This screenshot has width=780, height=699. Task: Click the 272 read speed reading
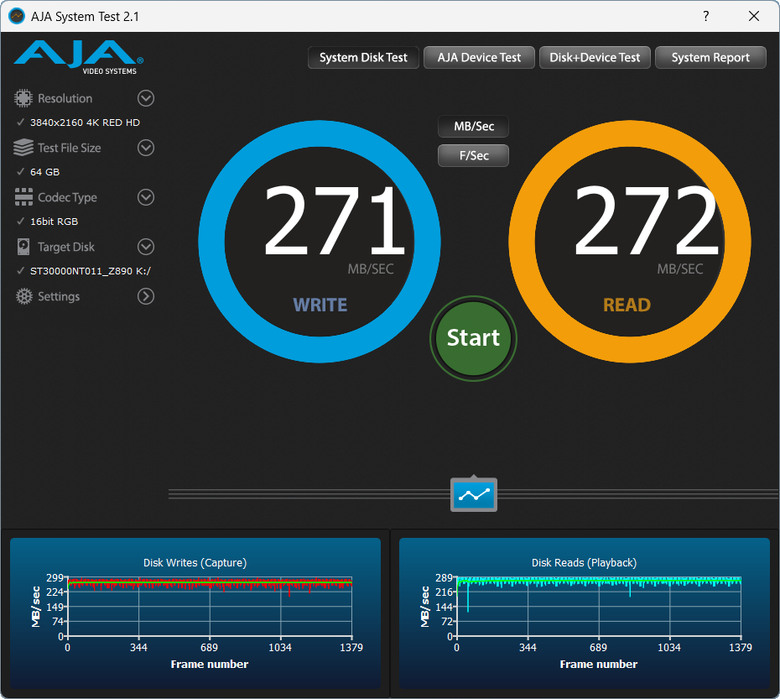point(646,220)
